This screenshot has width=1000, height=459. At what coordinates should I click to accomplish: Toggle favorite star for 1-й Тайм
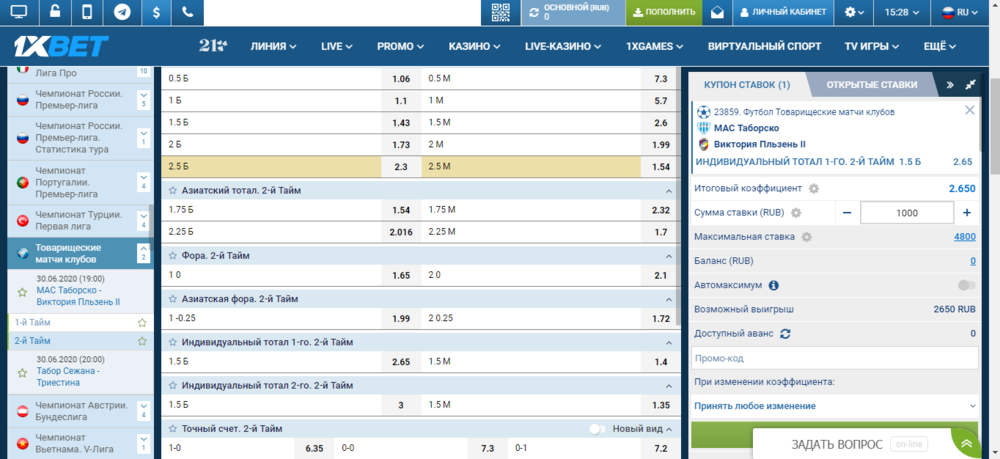click(x=142, y=323)
